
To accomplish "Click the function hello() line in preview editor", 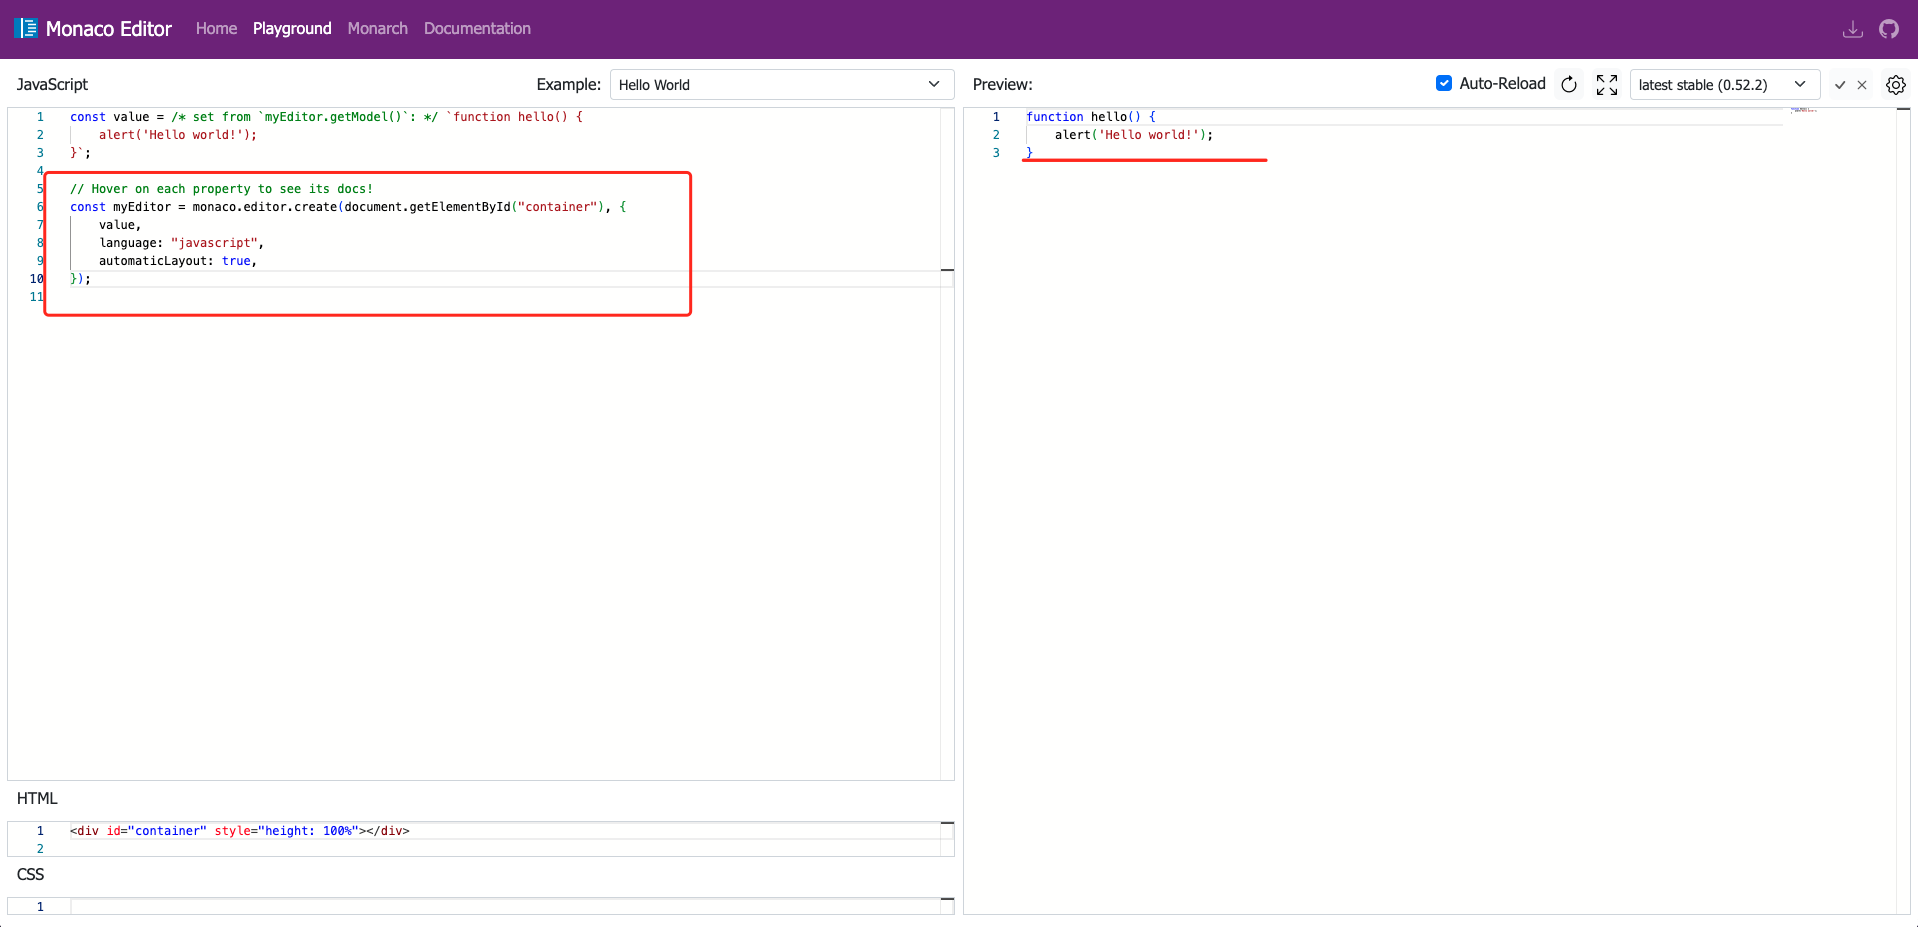I will click(x=1090, y=117).
